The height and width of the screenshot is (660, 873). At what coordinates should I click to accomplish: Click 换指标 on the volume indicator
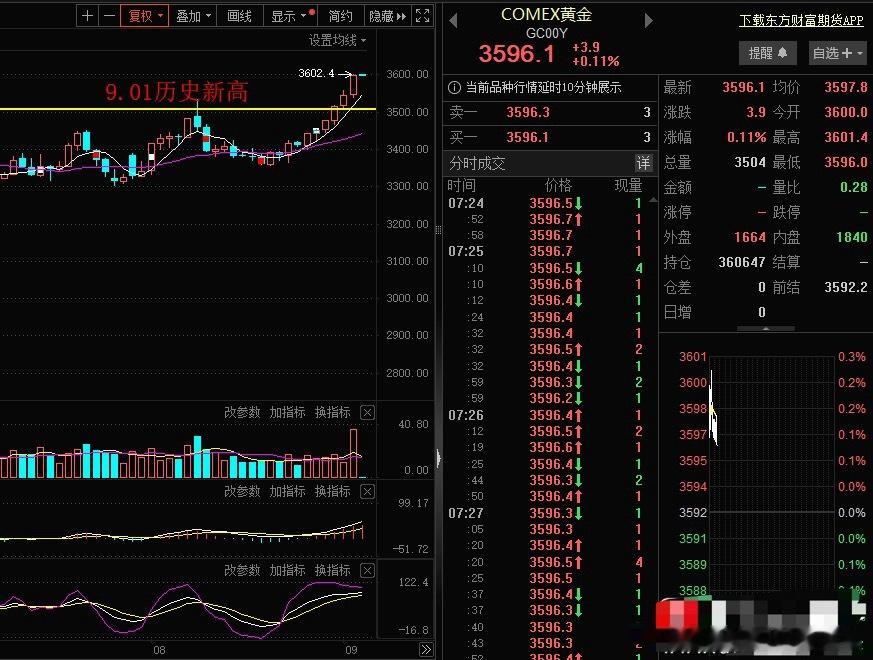332,412
